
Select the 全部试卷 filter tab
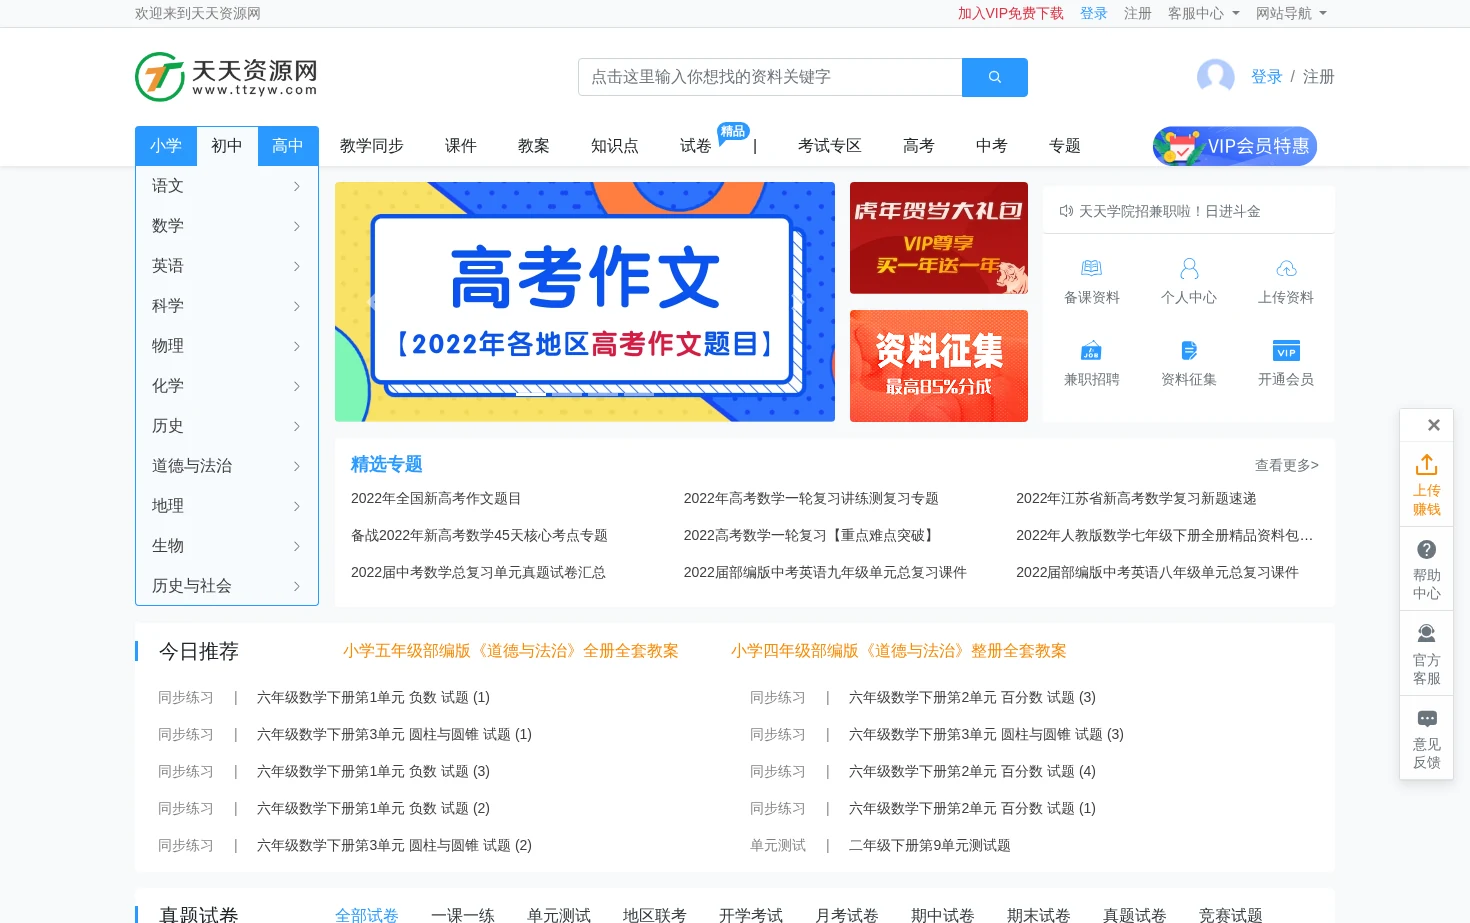367,915
